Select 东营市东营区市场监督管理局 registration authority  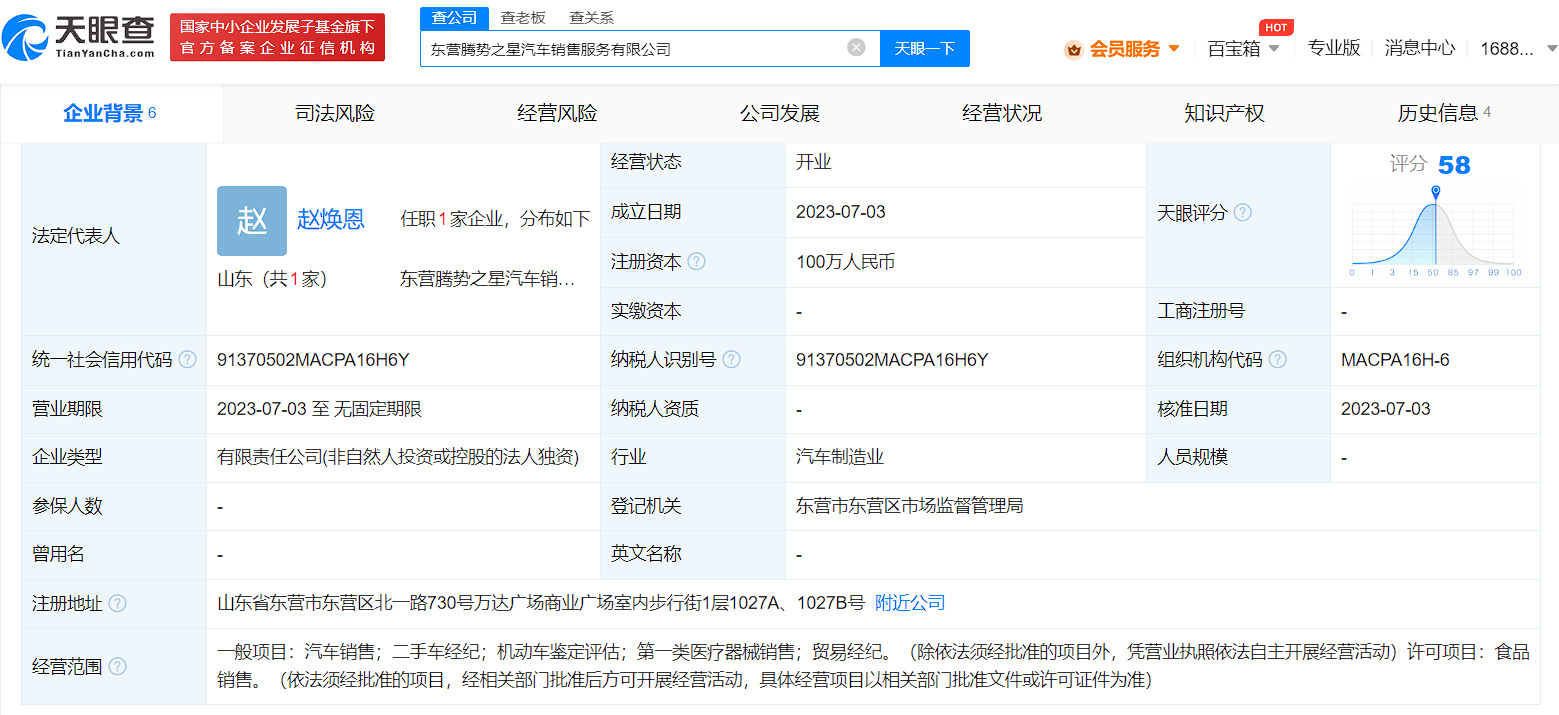910,506
